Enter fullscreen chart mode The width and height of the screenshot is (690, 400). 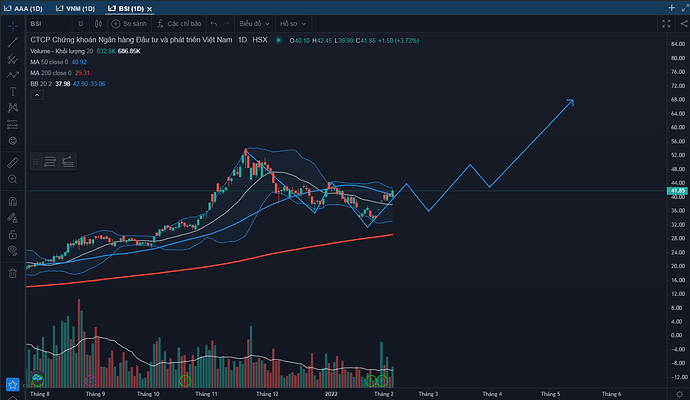[x=666, y=24]
